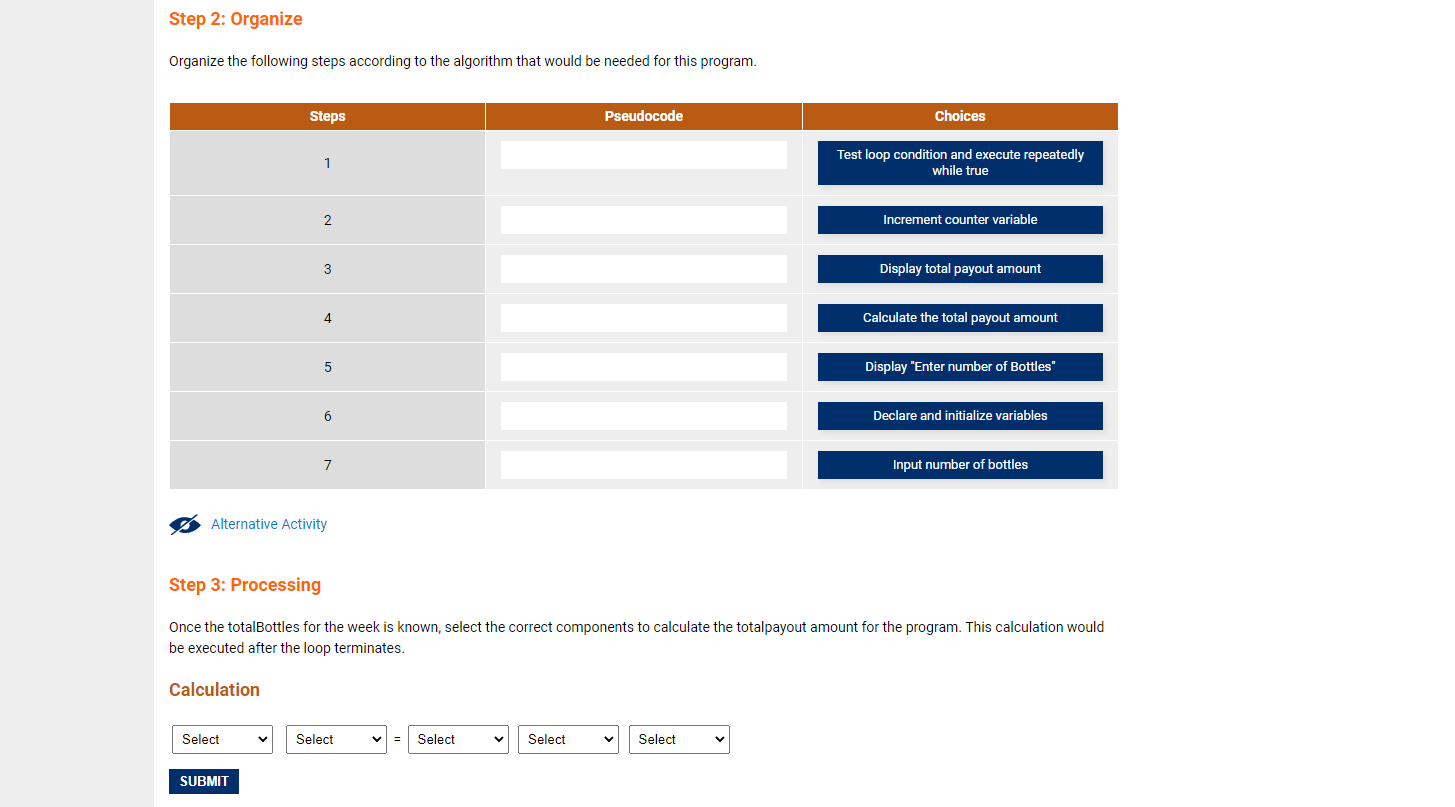Click the Pseudocode field for step 7
This screenshot has width=1455, height=807.
[x=644, y=465]
